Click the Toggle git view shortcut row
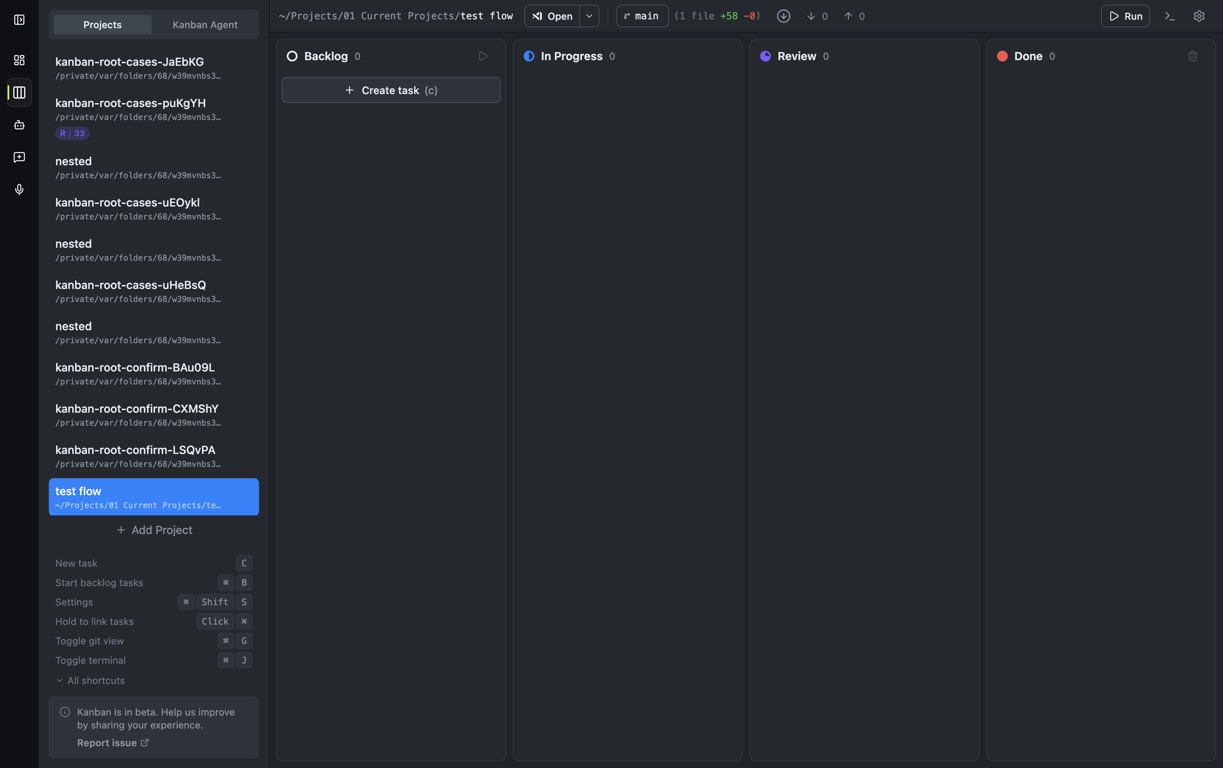The width and height of the screenshot is (1223, 768). coord(154,641)
